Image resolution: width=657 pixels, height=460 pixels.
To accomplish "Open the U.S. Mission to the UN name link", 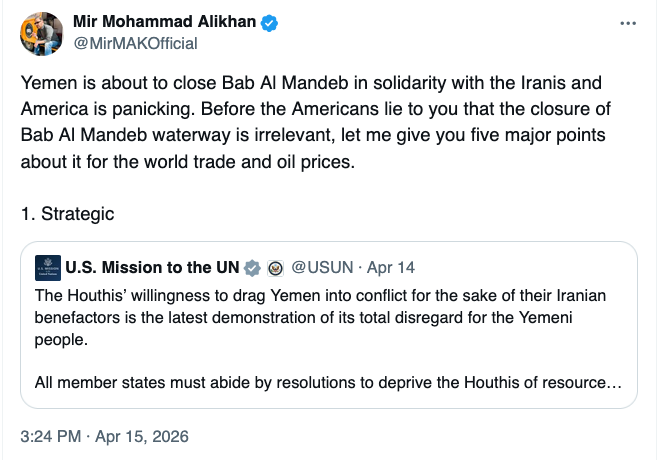I will (x=152, y=268).
